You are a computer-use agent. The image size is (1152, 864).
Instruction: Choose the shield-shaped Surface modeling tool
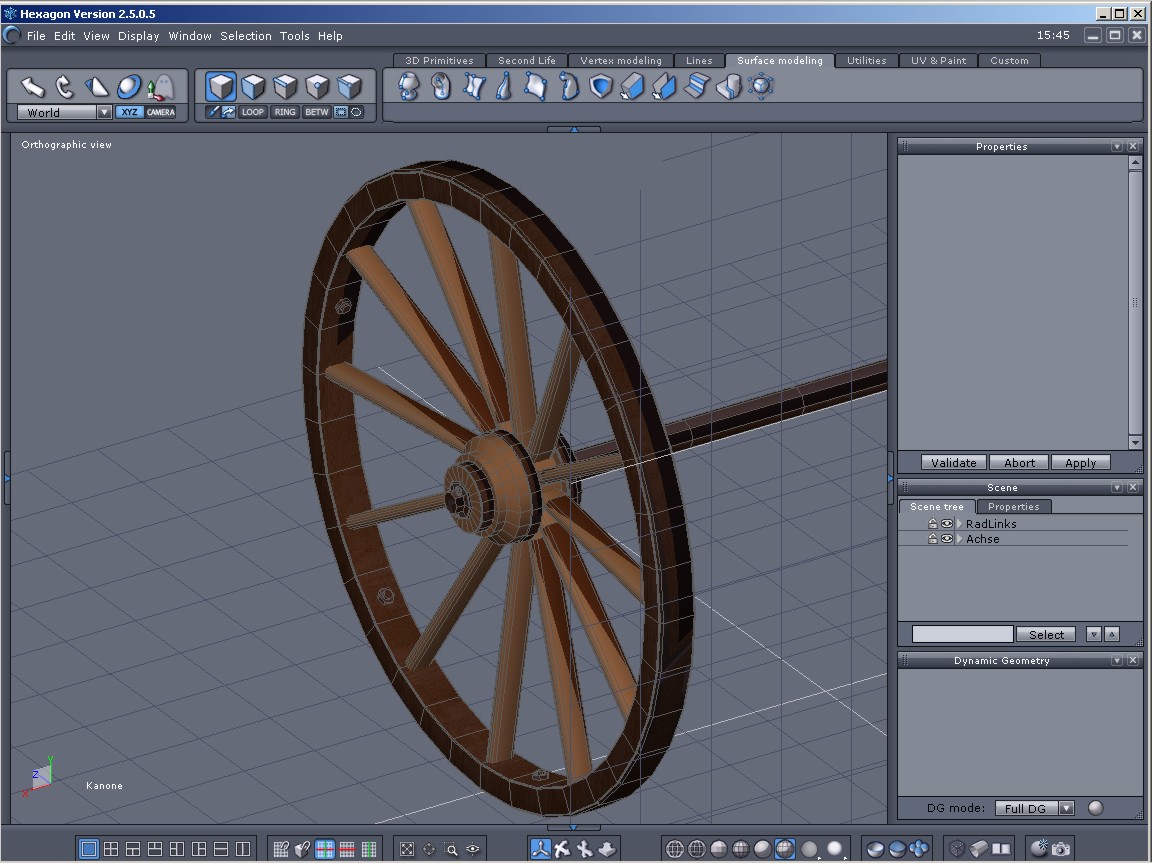[x=601, y=86]
